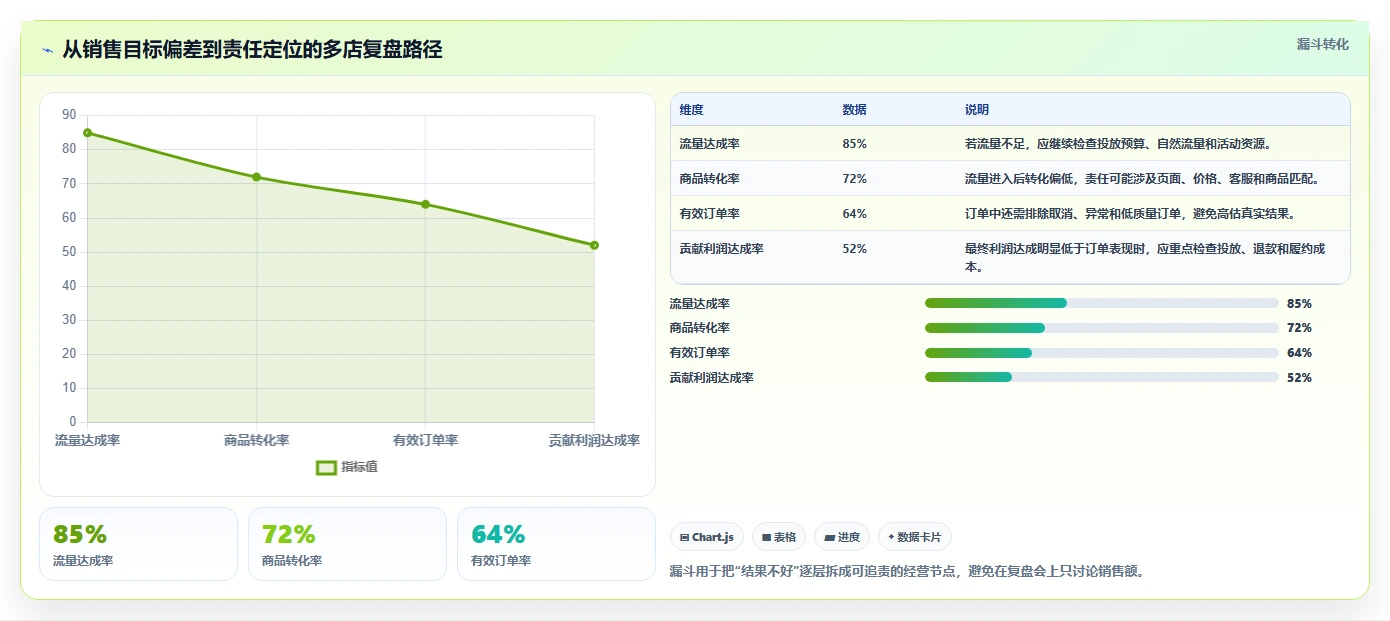Screen dimensions: 1390x621
Task: Click 流量达成率 label left of progress bar
Action: [699, 303]
